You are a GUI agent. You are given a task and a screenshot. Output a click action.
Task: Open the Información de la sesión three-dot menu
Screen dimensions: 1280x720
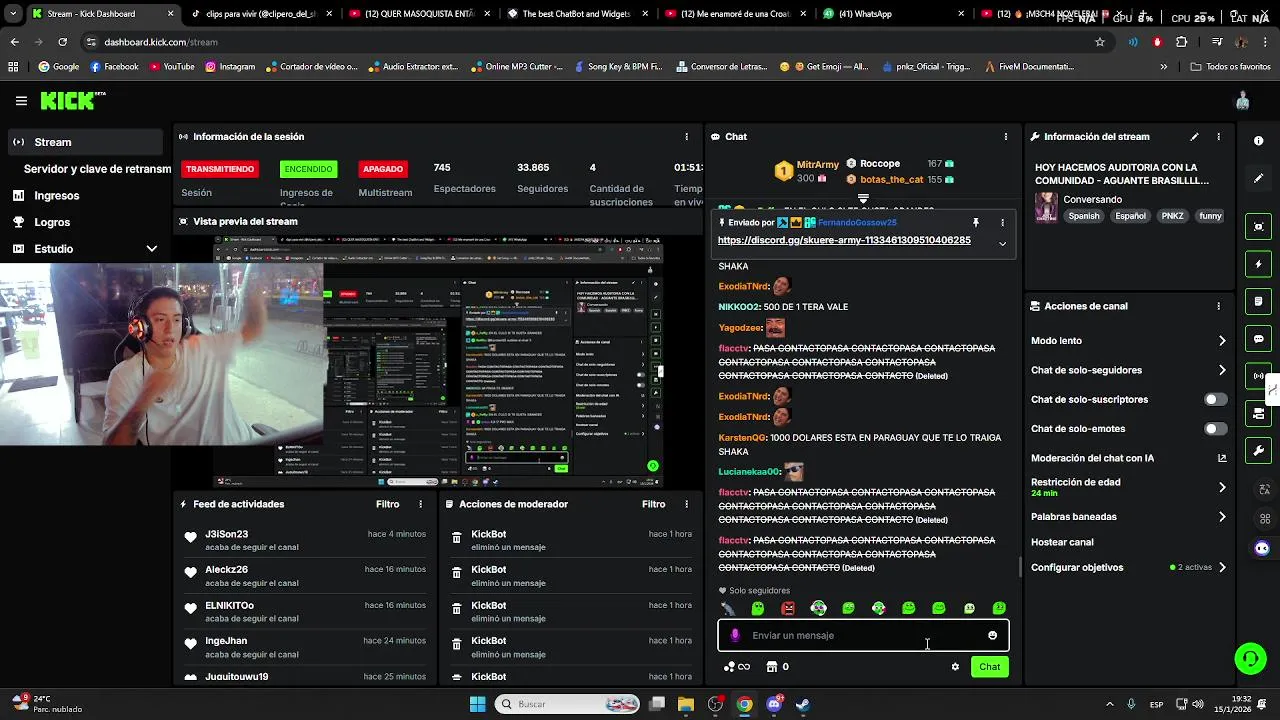point(686,137)
